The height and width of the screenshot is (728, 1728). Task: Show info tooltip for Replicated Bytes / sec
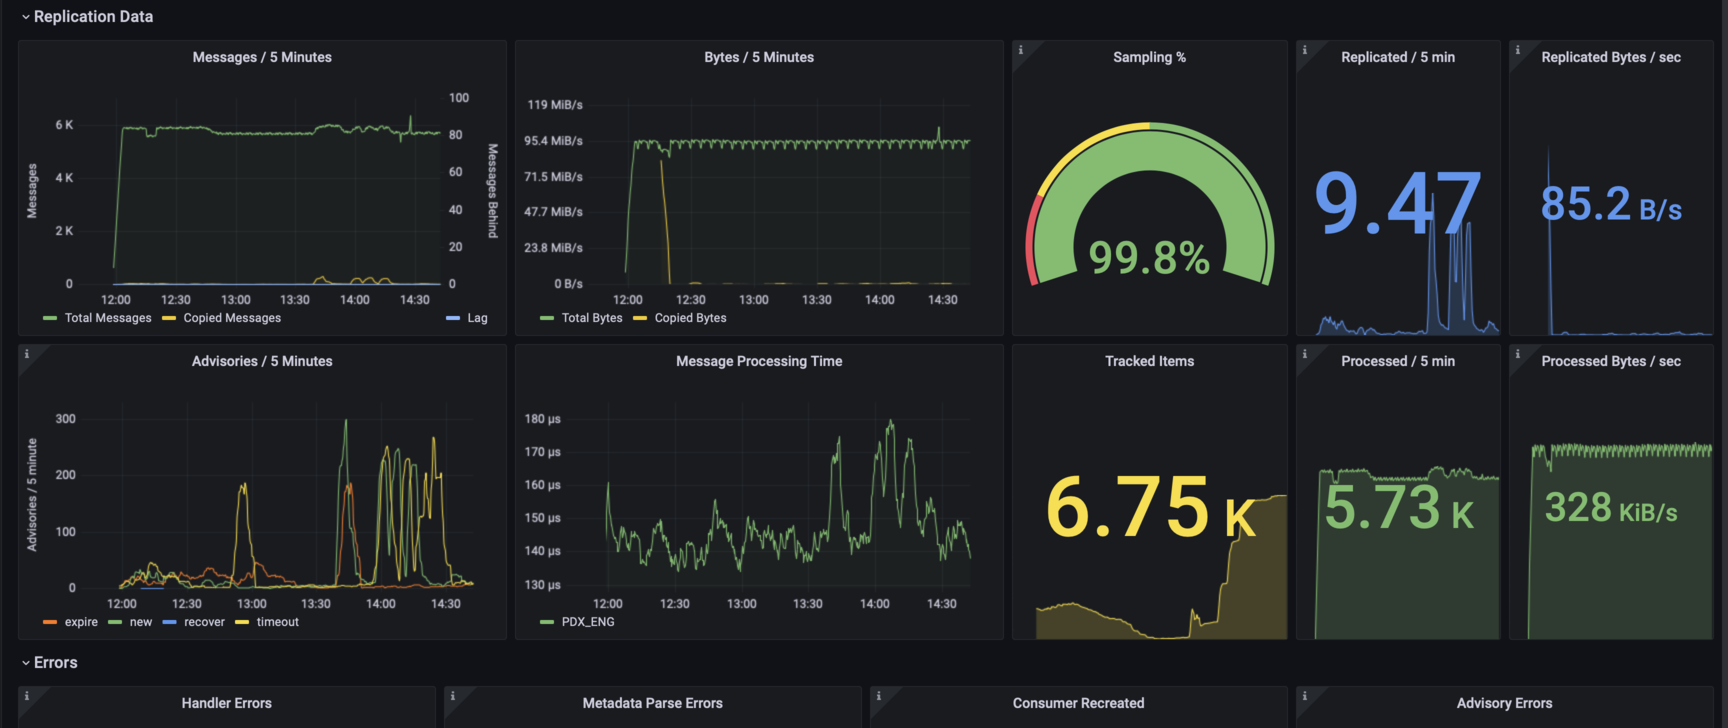[x=1517, y=50]
